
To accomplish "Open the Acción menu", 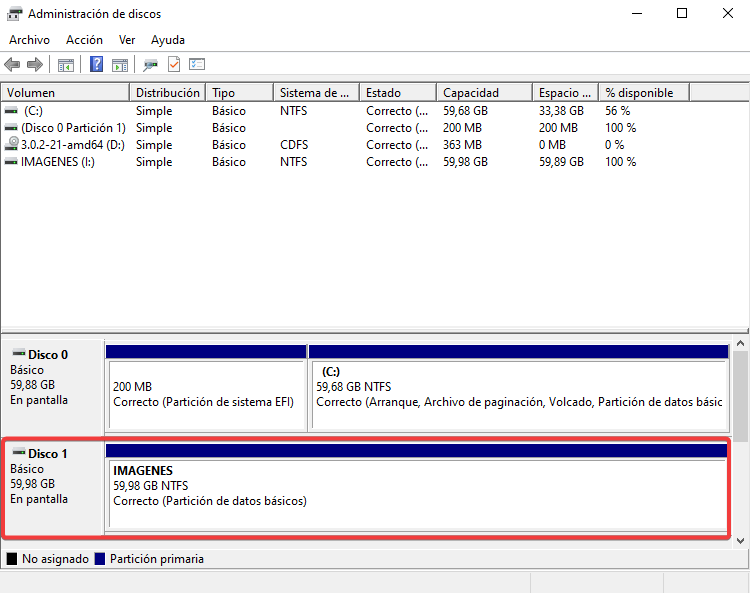I will (84, 40).
